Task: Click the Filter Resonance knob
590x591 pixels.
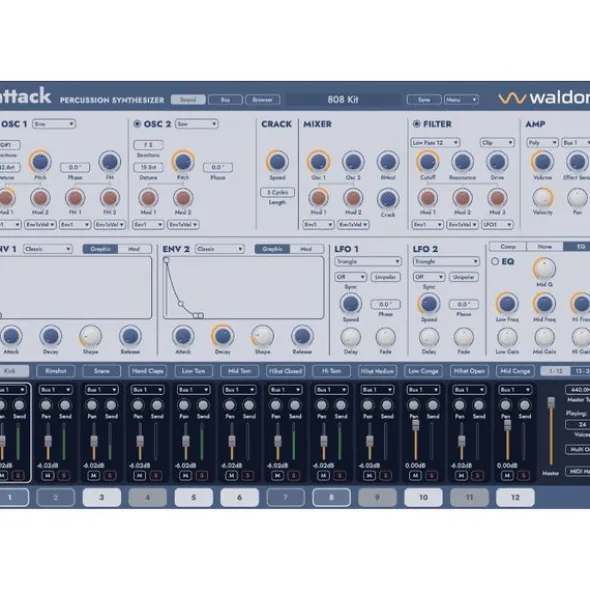Action: (x=462, y=161)
